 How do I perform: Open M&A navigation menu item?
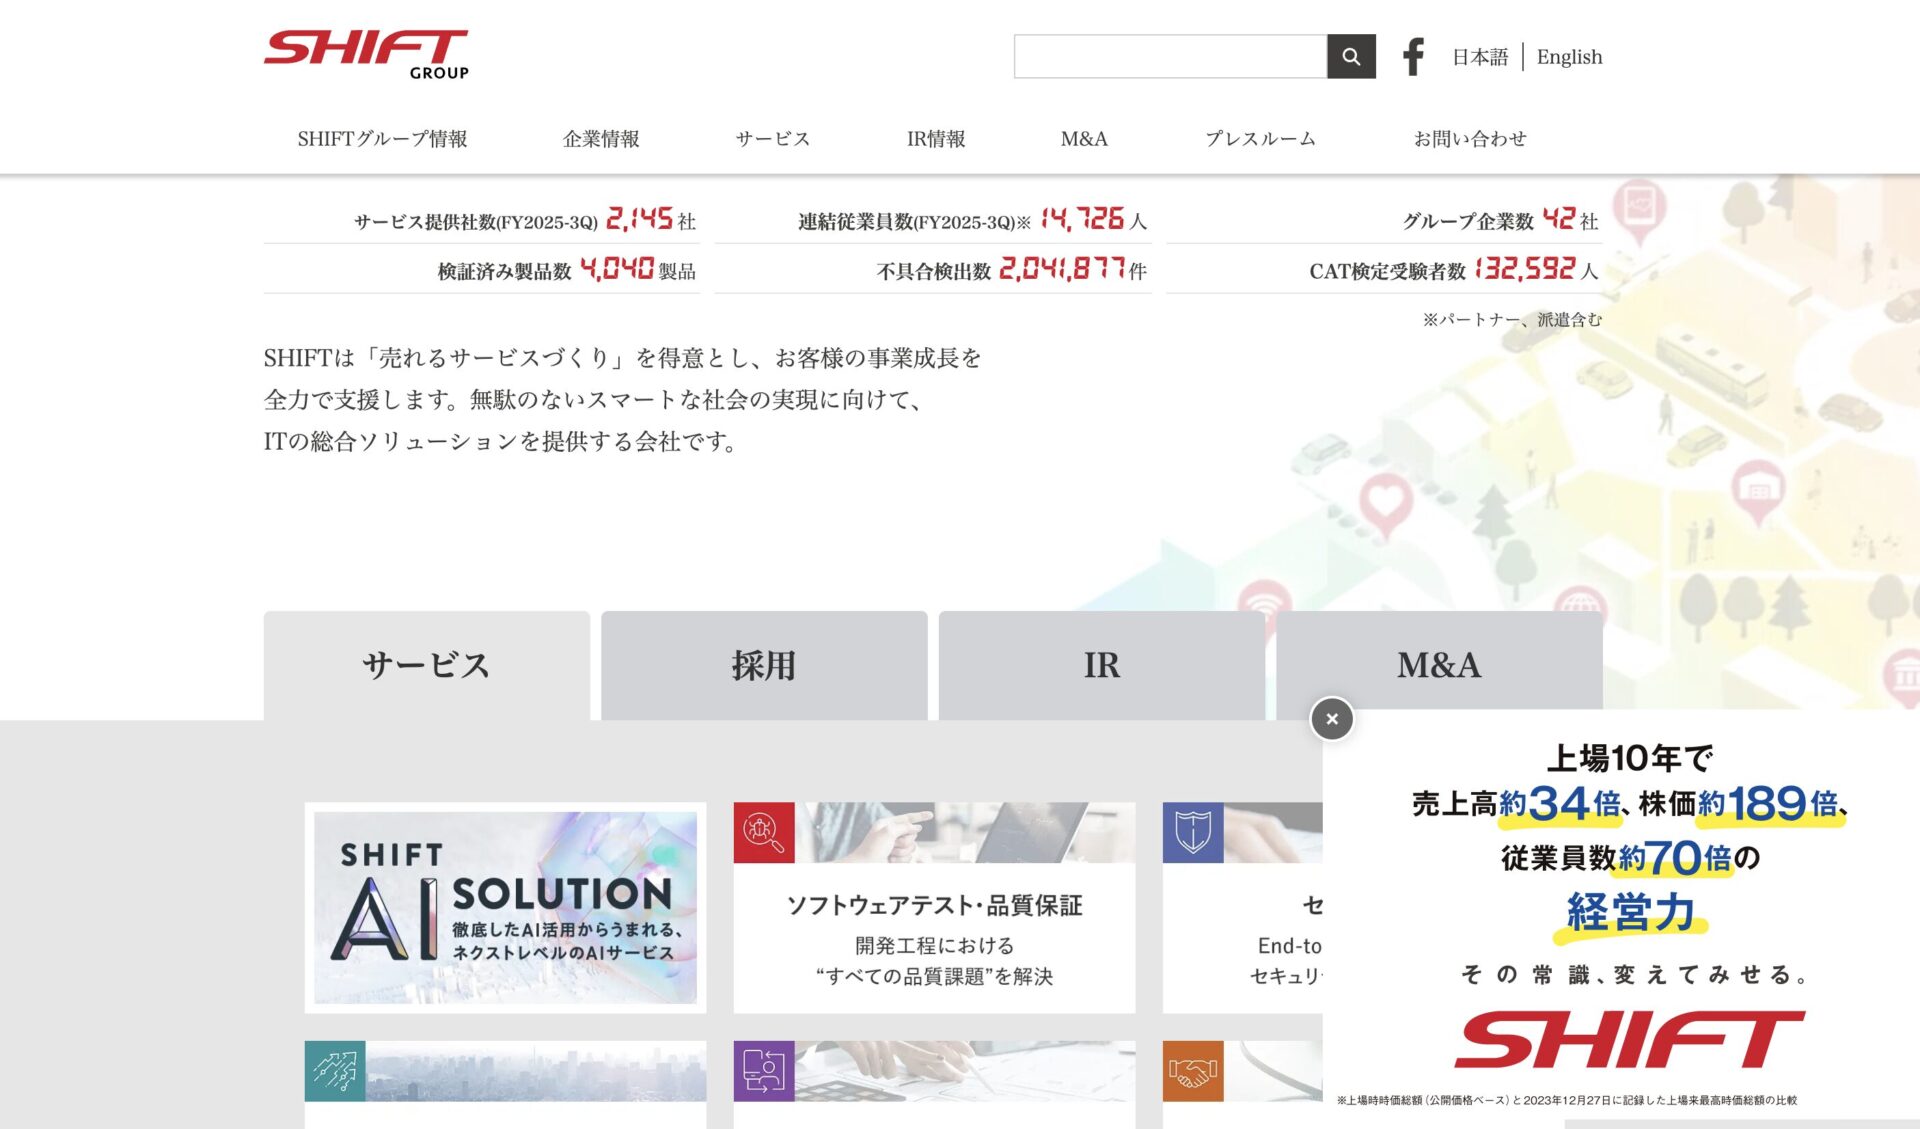[x=1084, y=139]
